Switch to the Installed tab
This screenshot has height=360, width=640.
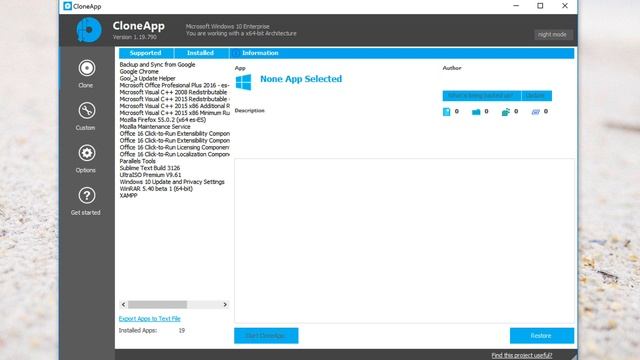click(200, 53)
